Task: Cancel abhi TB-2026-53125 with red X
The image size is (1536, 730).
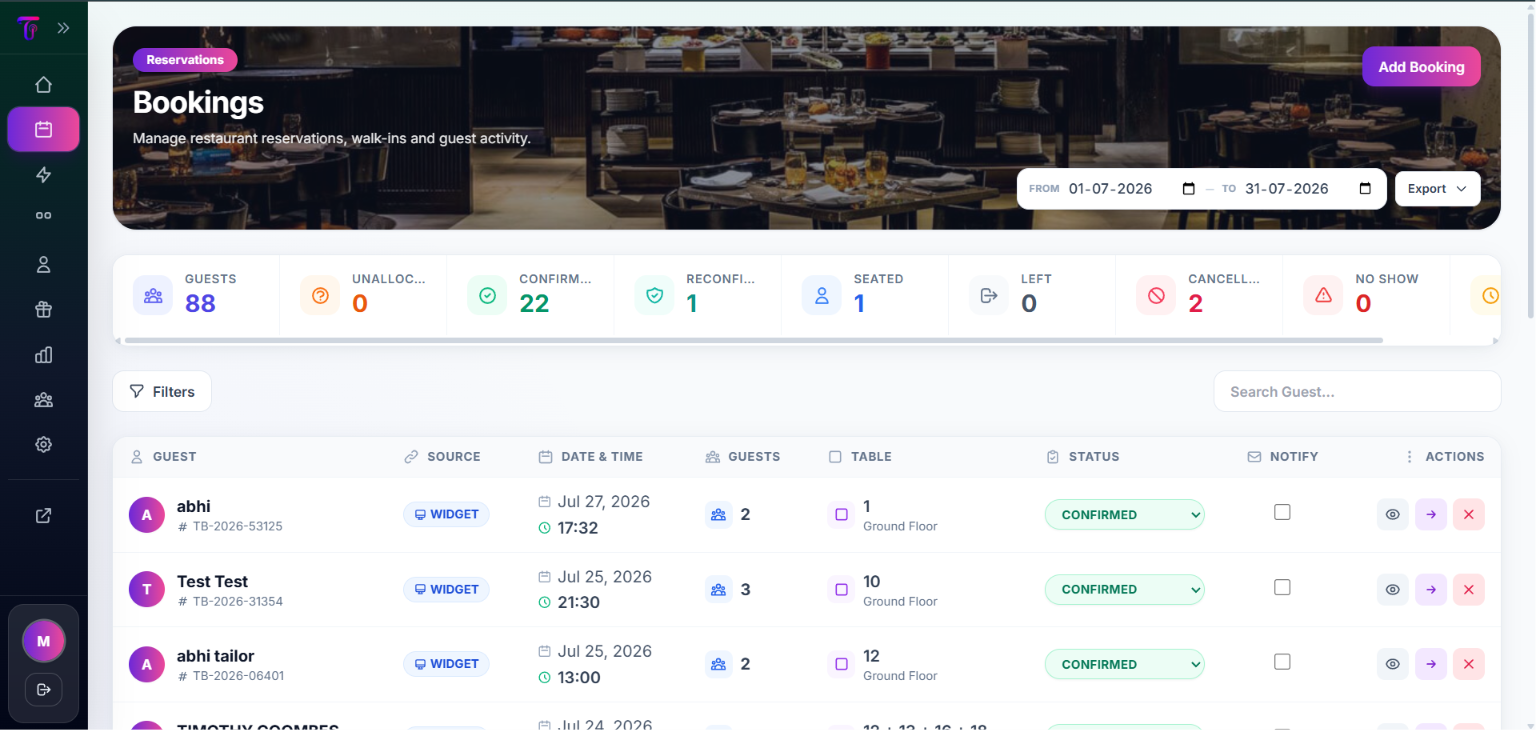Action: (x=1469, y=514)
